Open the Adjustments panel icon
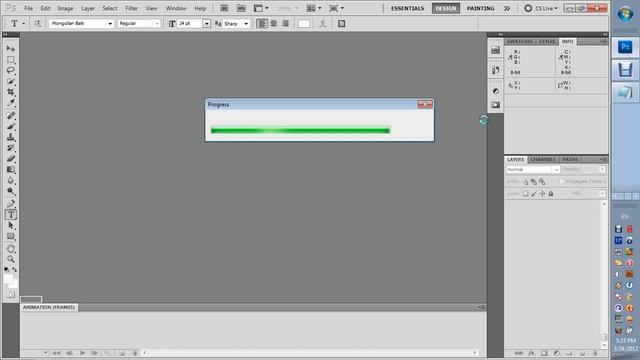The width and height of the screenshot is (640, 360). click(x=496, y=91)
